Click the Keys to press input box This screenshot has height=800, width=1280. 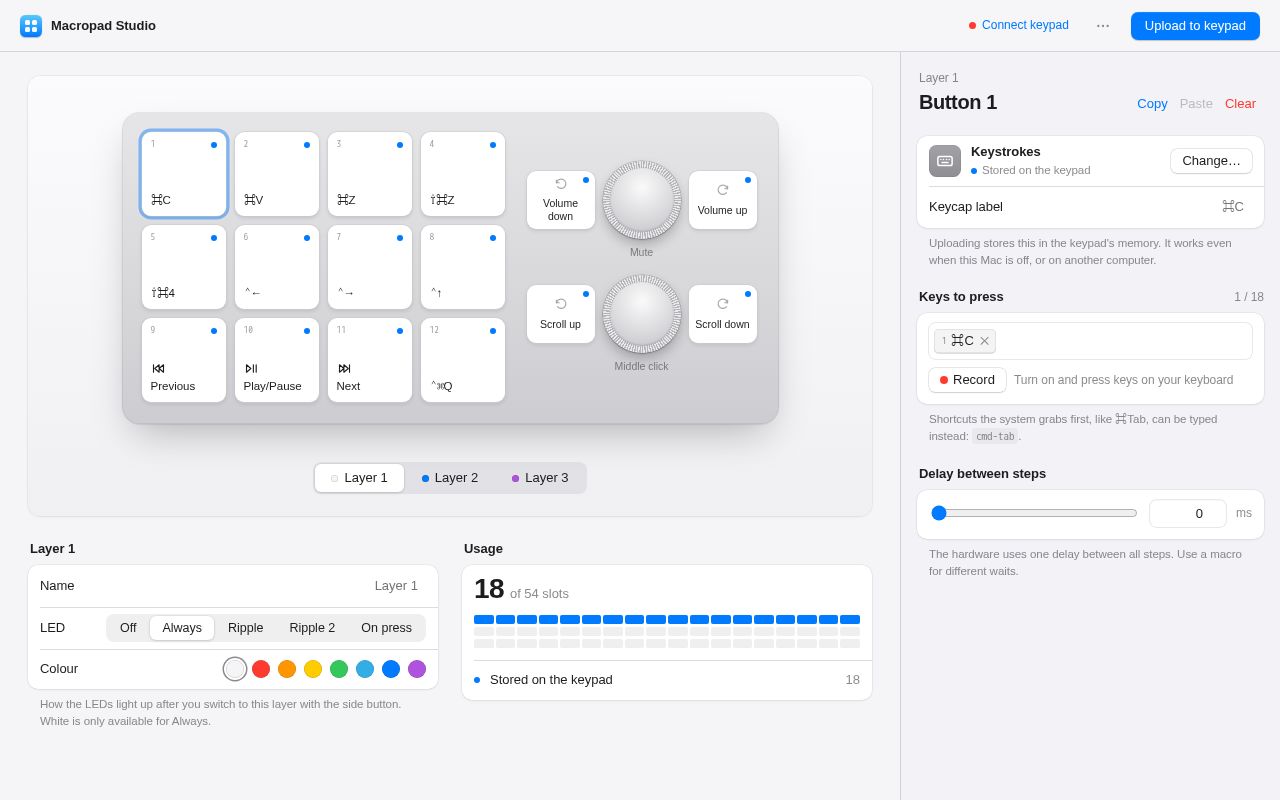tap(1090, 341)
